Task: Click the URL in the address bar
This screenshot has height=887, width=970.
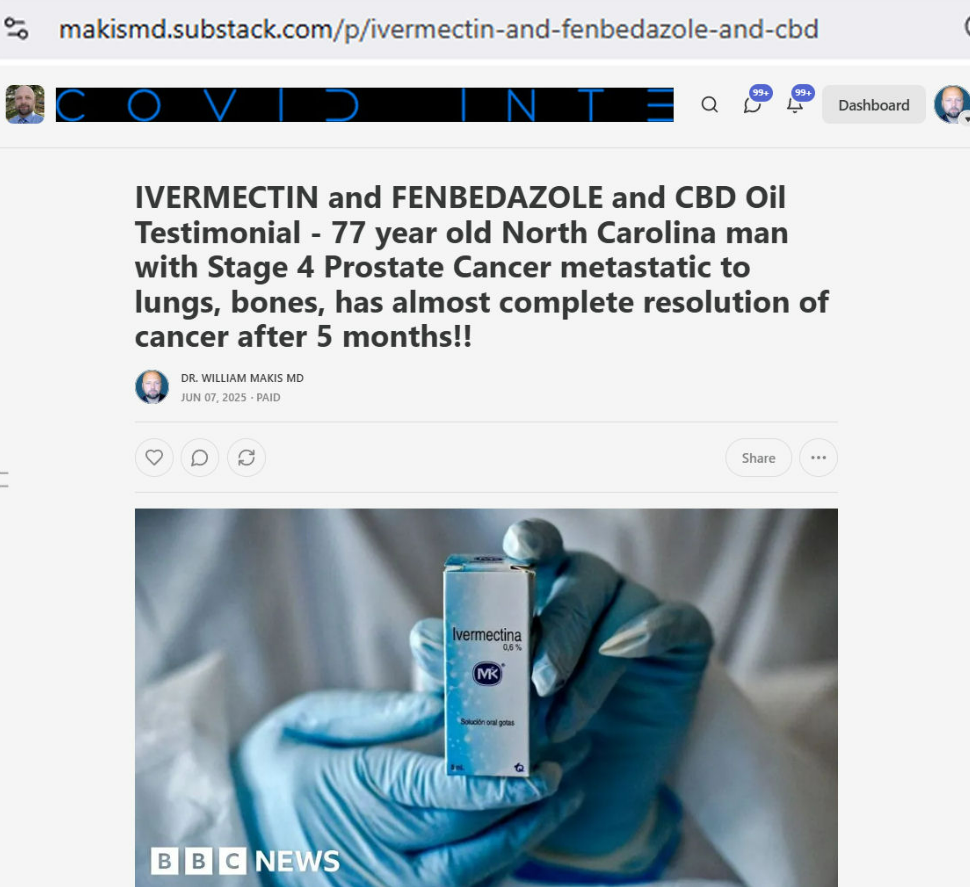Action: 439,29
